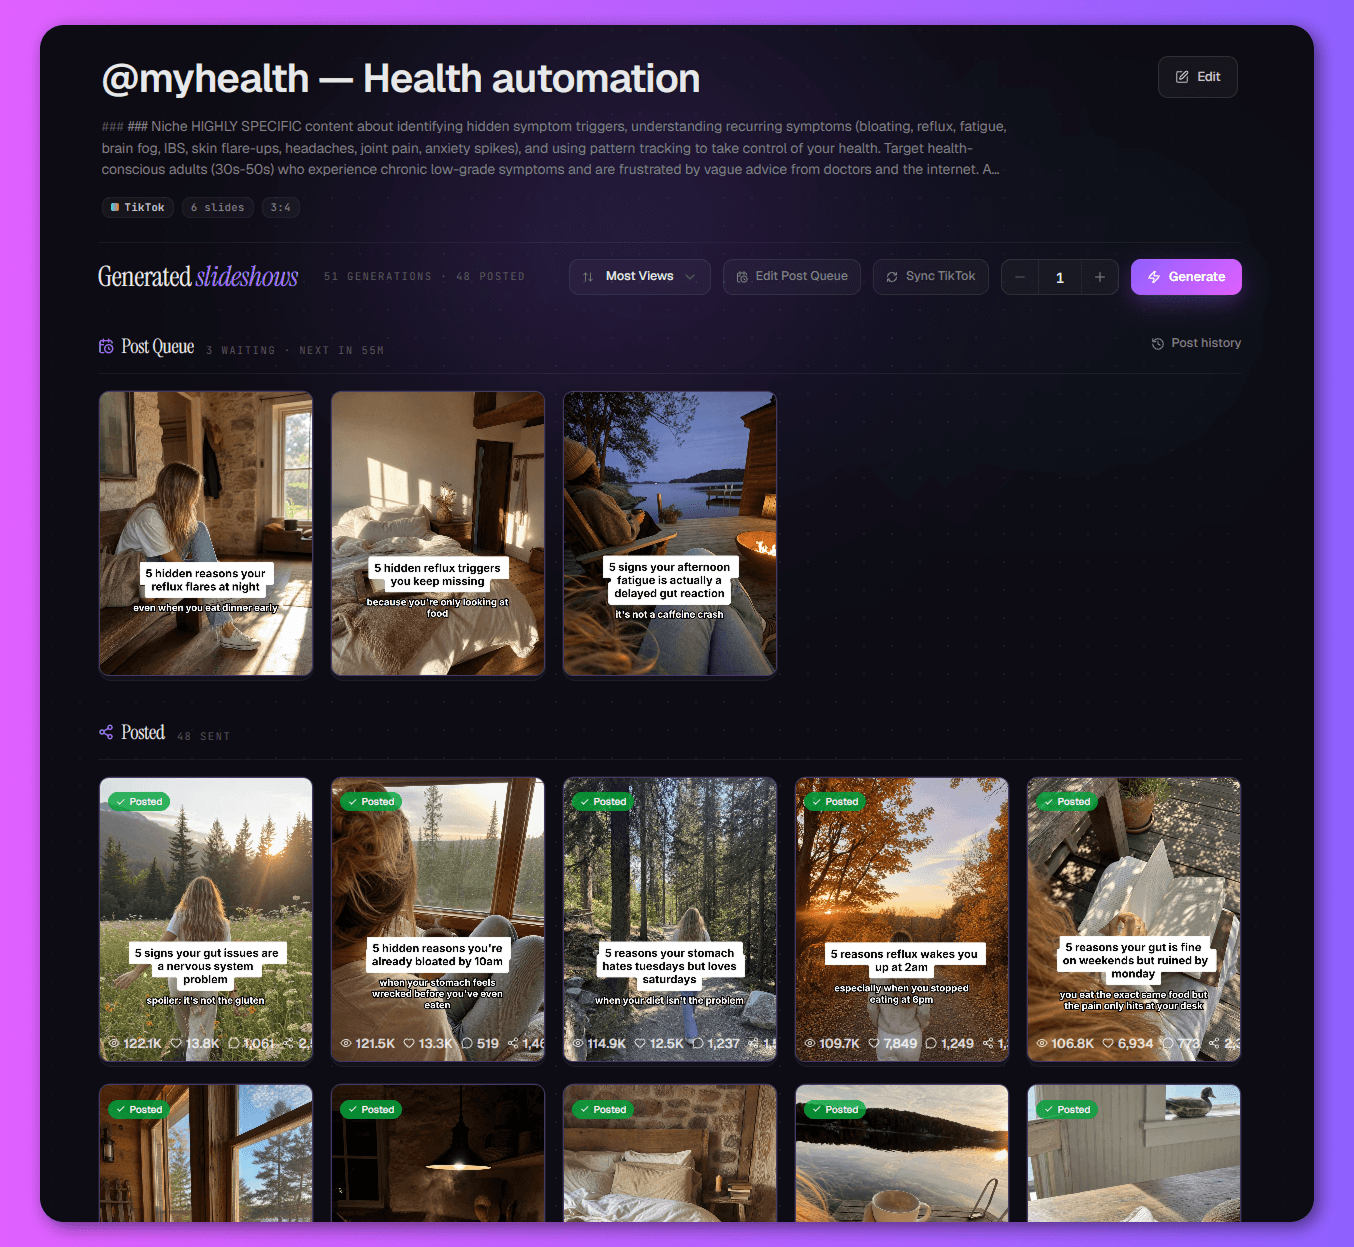This screenshot has height=1247, width=1354.
Task: Click Posted badge on stomach hates tuesdays card
Action: coord(603,801)
